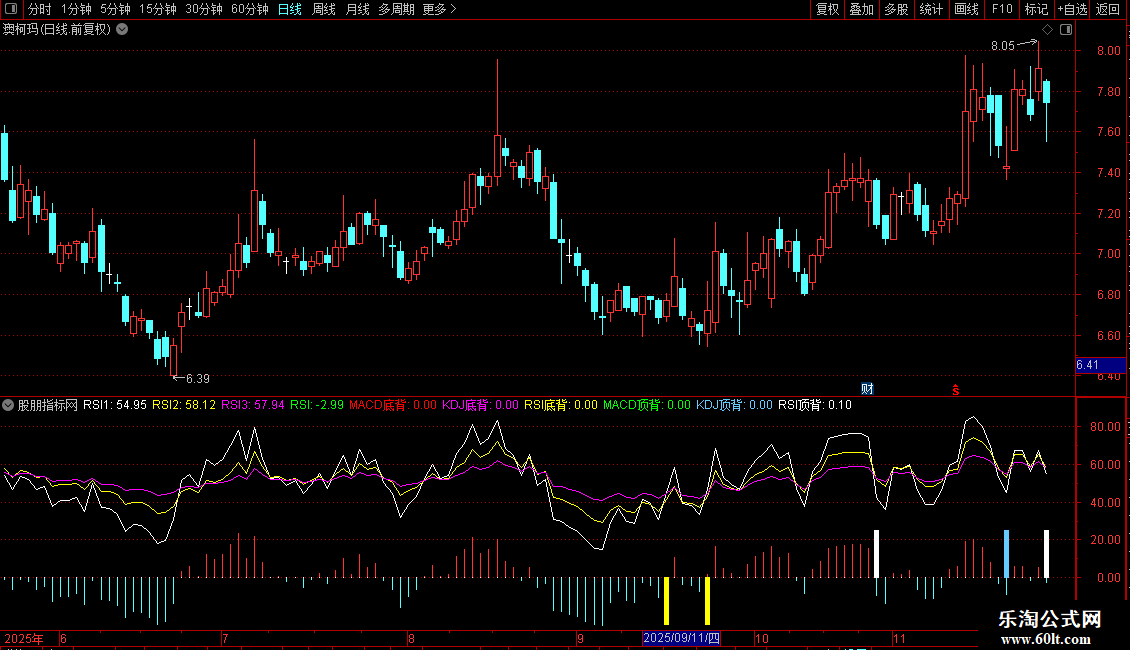Click the 返回 back button
Screen dimensions: 1130x650
(x=1108, y=9)
